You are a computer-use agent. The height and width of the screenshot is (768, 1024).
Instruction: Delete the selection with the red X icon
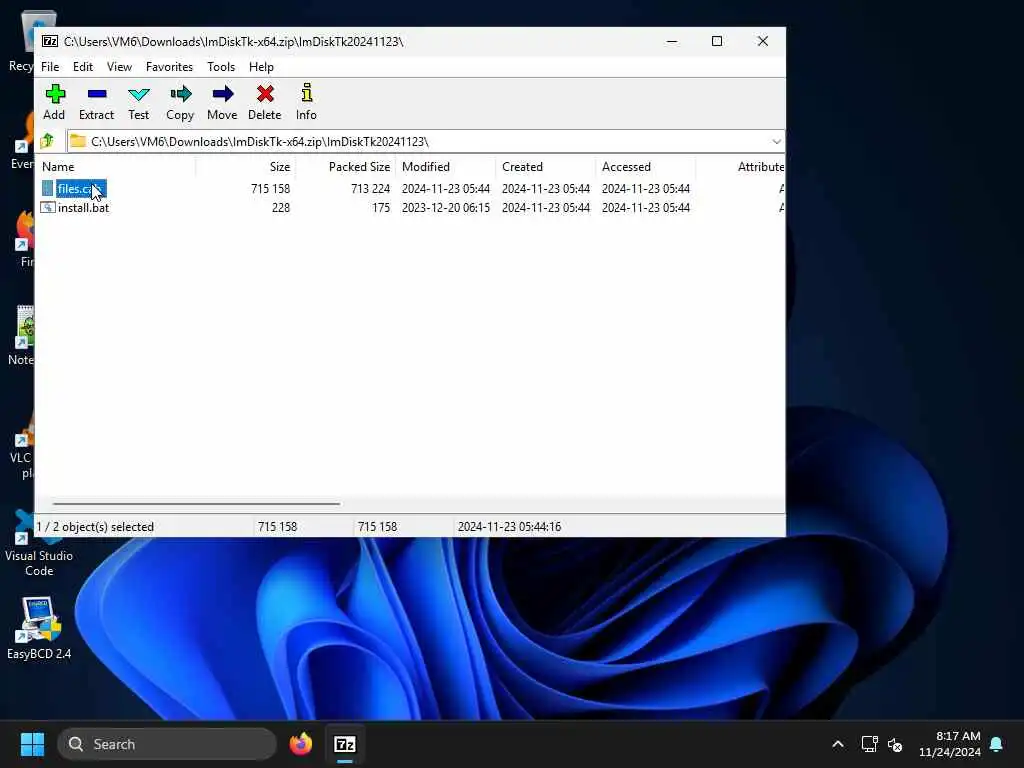click(264, 94)
